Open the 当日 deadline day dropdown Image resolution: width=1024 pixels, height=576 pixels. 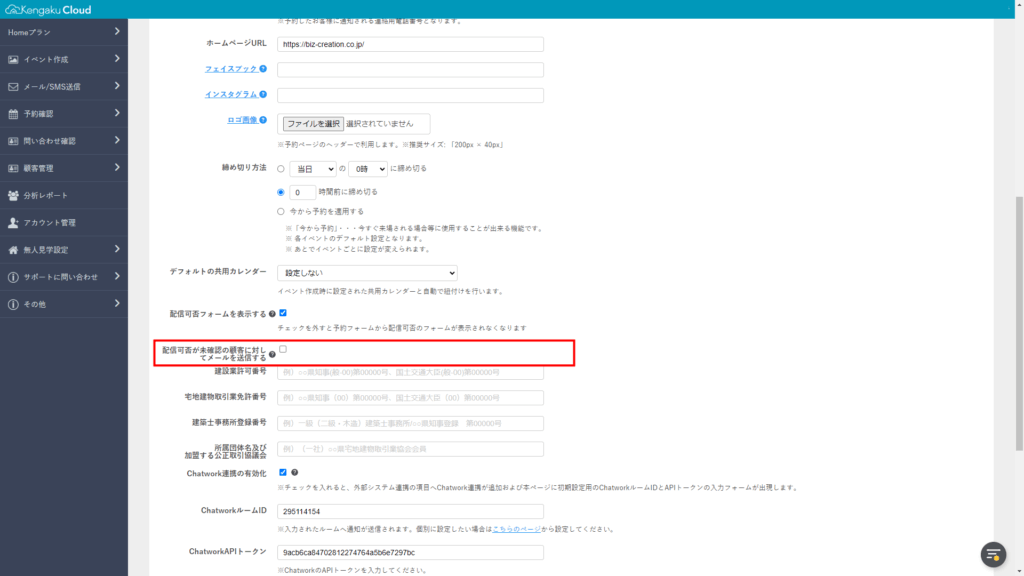pos(312,169)
